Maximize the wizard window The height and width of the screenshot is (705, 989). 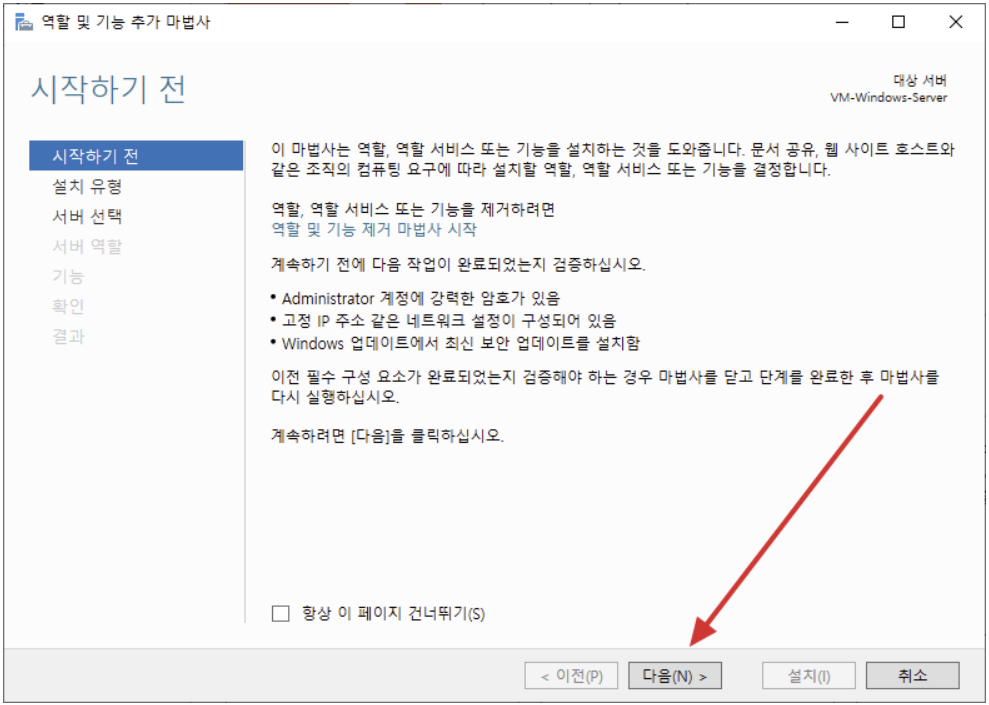[x=898, y=22]
